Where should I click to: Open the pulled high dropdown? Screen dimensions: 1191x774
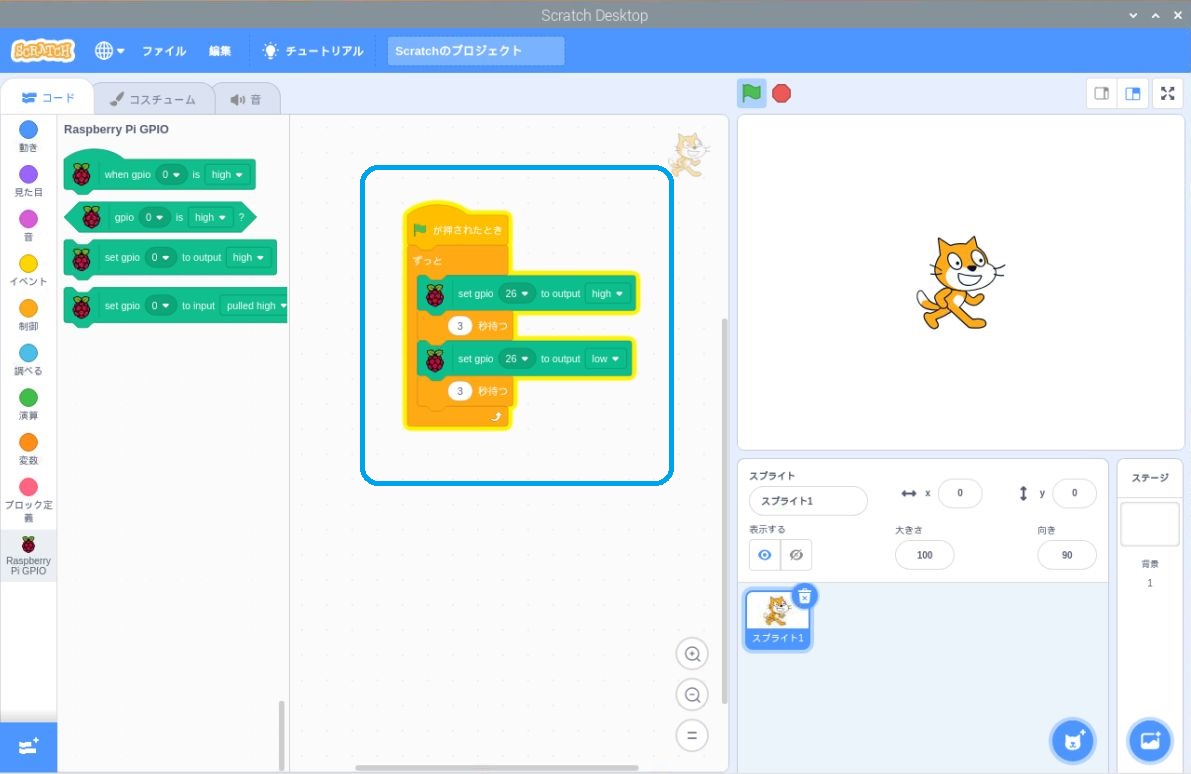253,306
